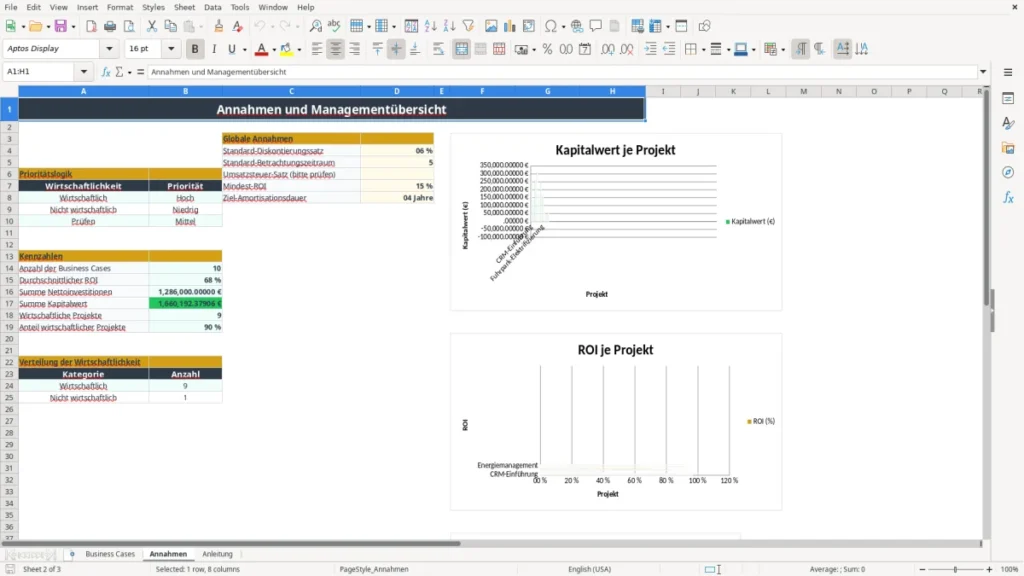1024x576 pixels.
Task: Open the Borders dropdown arrow
Action: (x=703, y=50)
